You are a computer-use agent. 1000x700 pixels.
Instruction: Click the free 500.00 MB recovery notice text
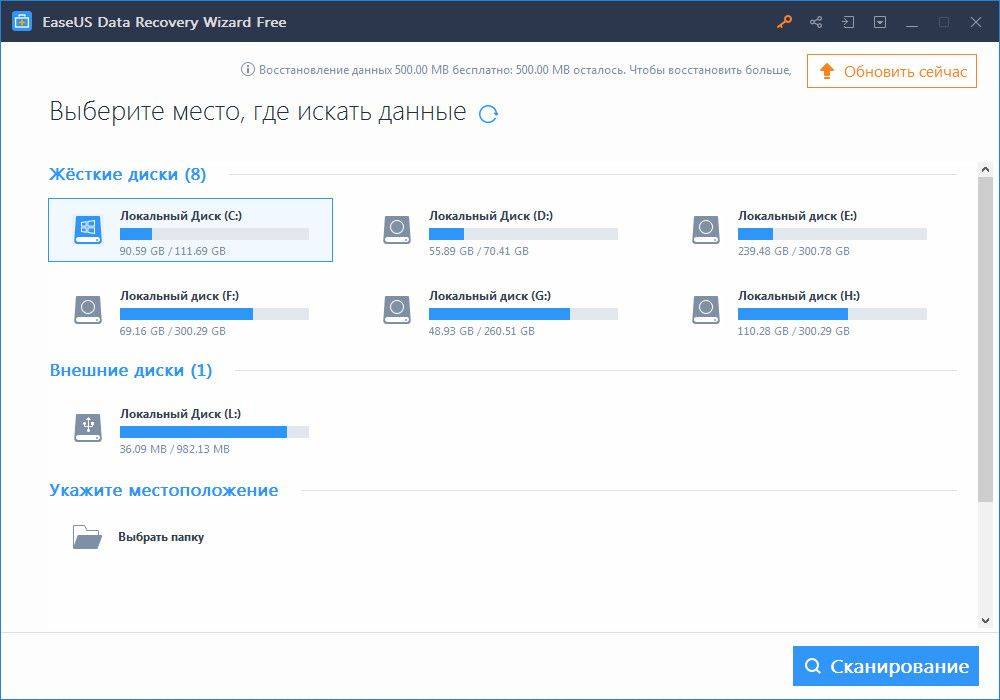click(525, 69)
